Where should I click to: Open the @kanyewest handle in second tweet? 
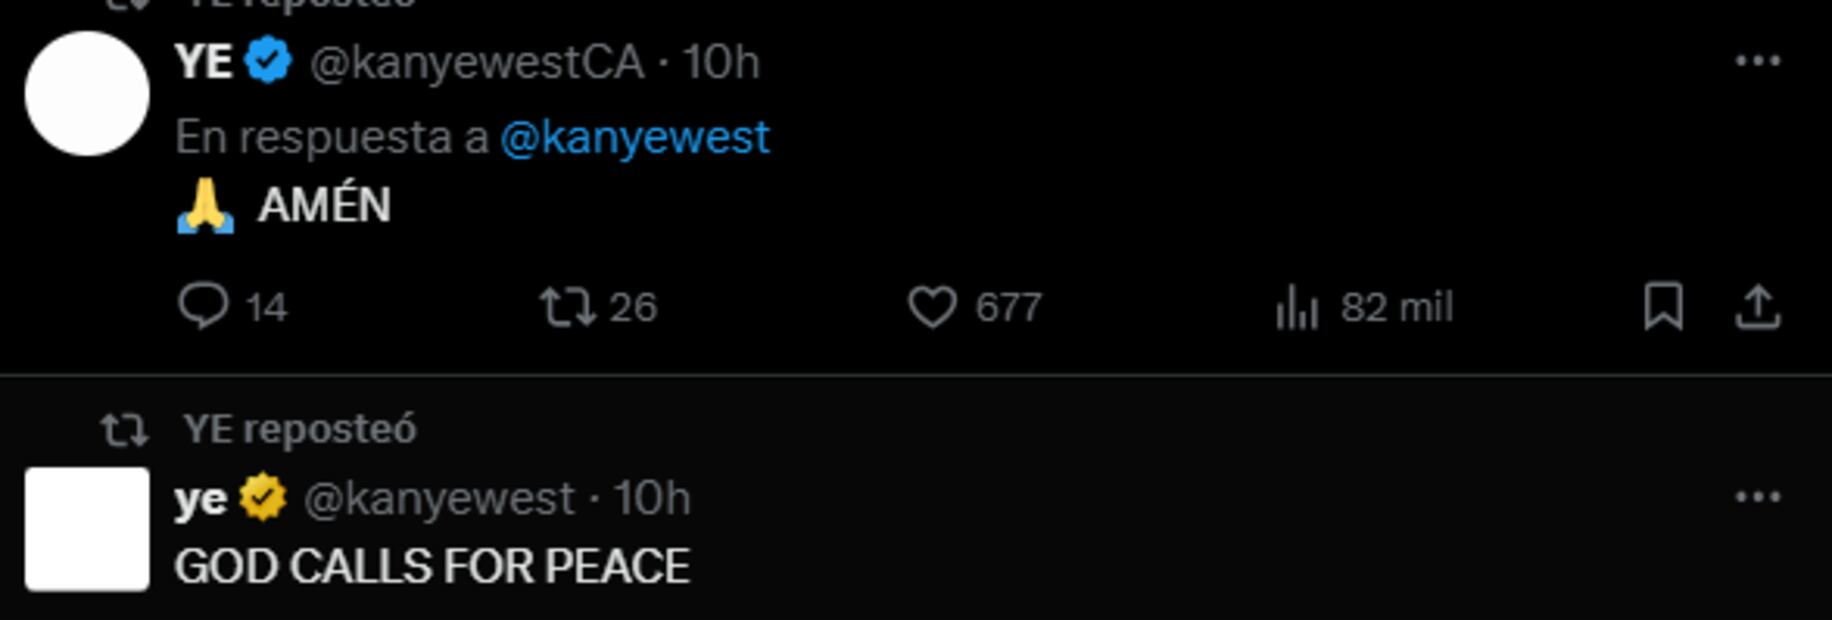(x=438, y=499)
